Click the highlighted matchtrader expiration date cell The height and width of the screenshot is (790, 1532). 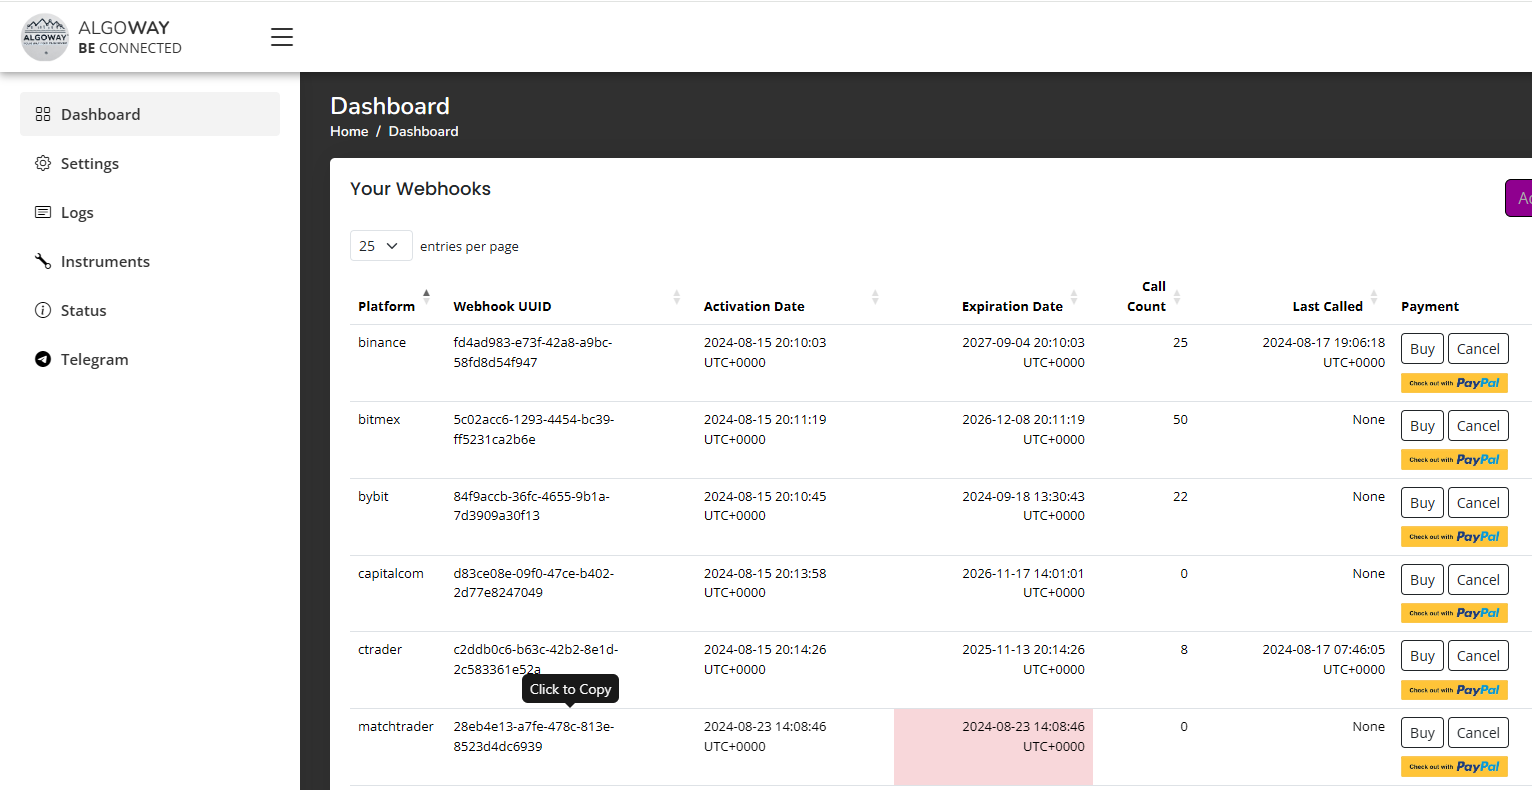(x=993, y=746)
